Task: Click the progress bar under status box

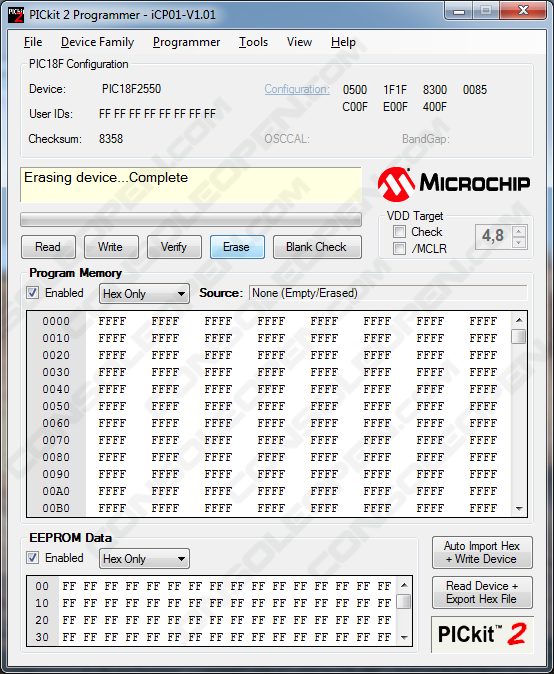Action: [x=191, y=219]
